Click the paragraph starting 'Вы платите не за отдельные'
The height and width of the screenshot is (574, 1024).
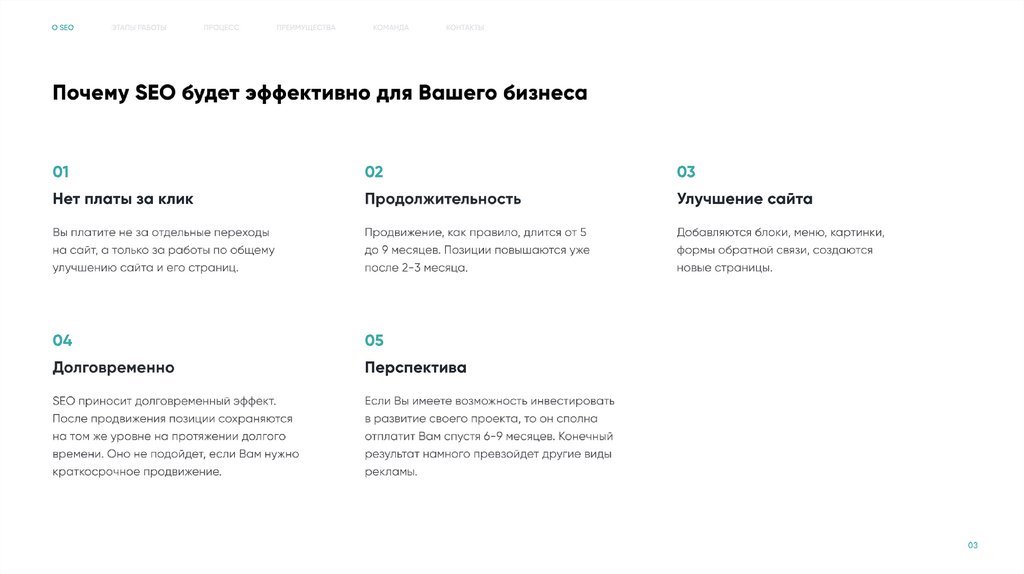pyautogui.click(x=163, y=250)
